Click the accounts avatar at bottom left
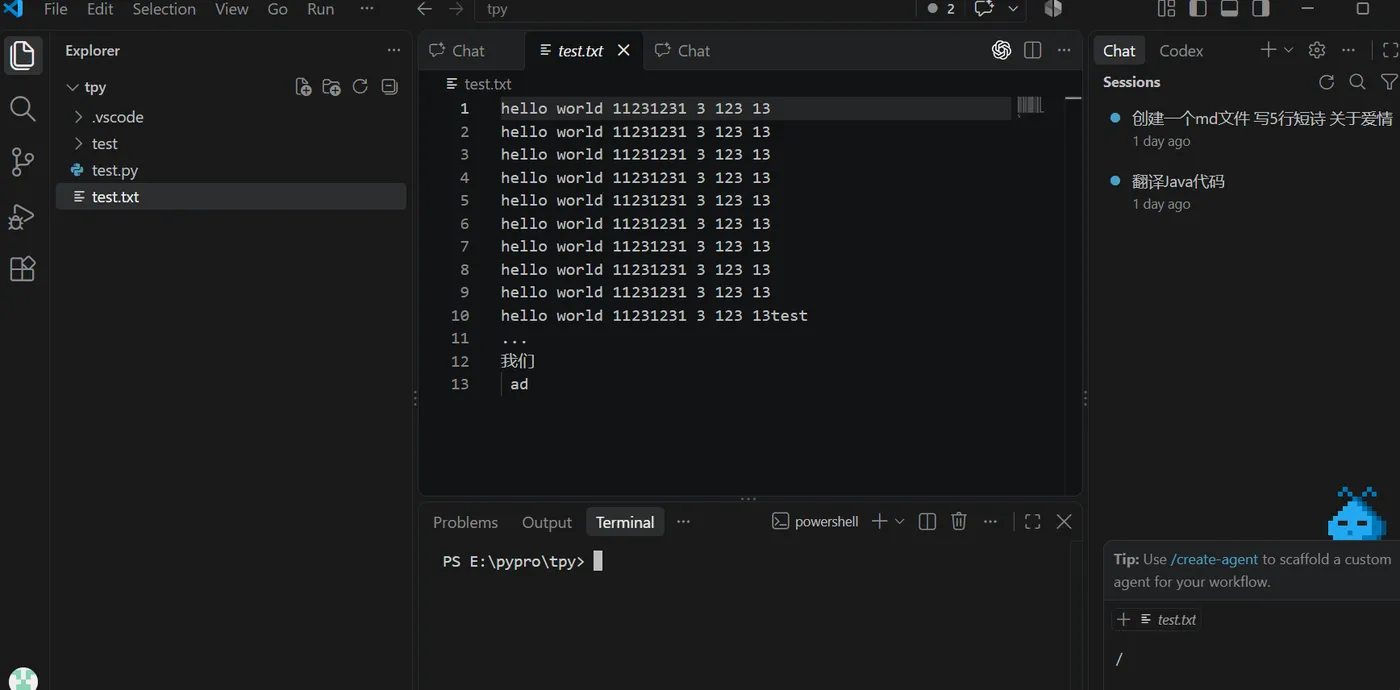This screenshot has height=690, width=1400. 22,679
